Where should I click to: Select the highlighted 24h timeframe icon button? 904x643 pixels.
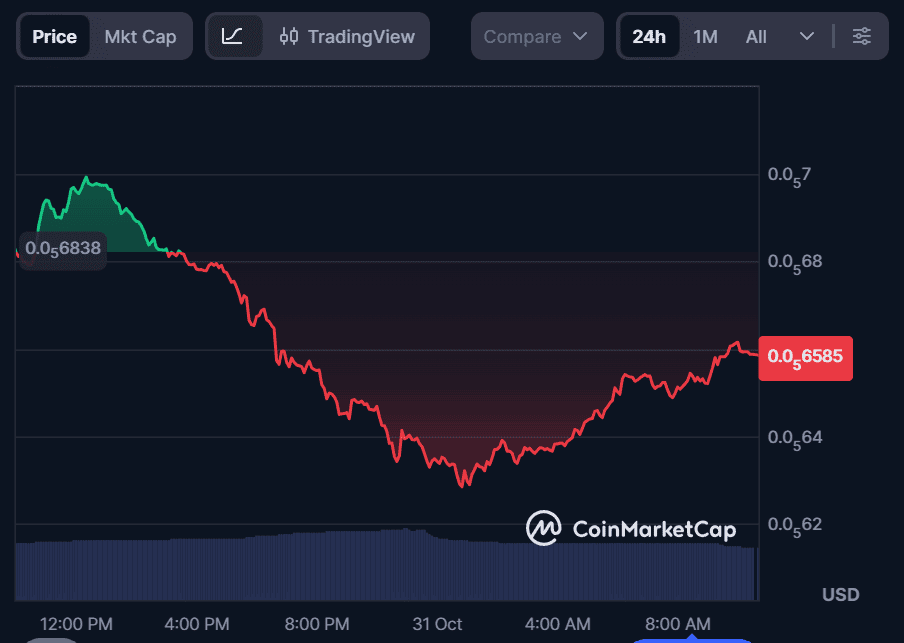point(648,36)
